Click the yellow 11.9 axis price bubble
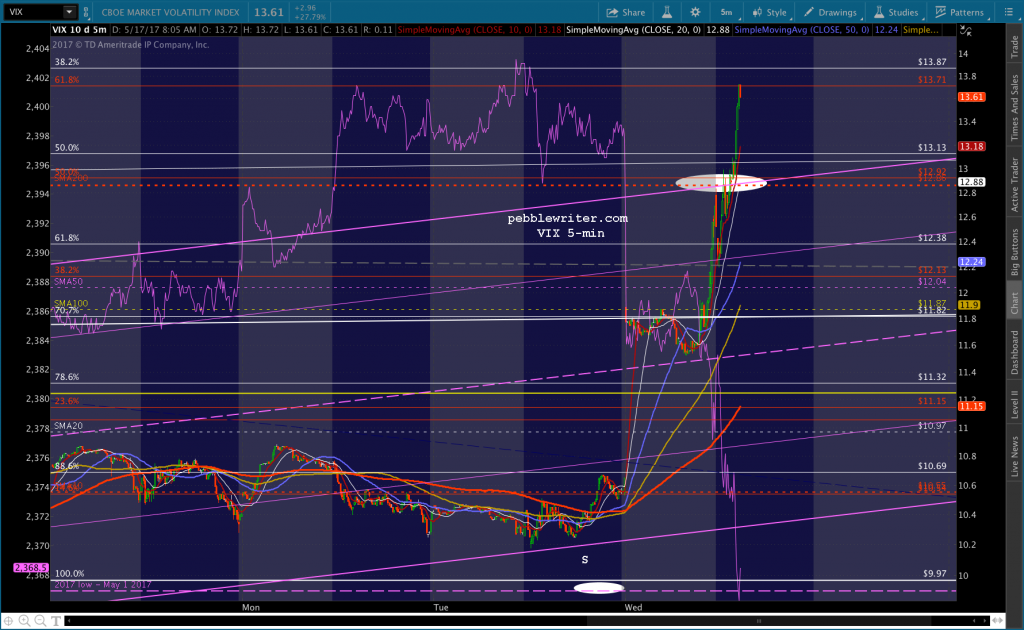Screen dimensions: 1024x630 click(968, 305)
